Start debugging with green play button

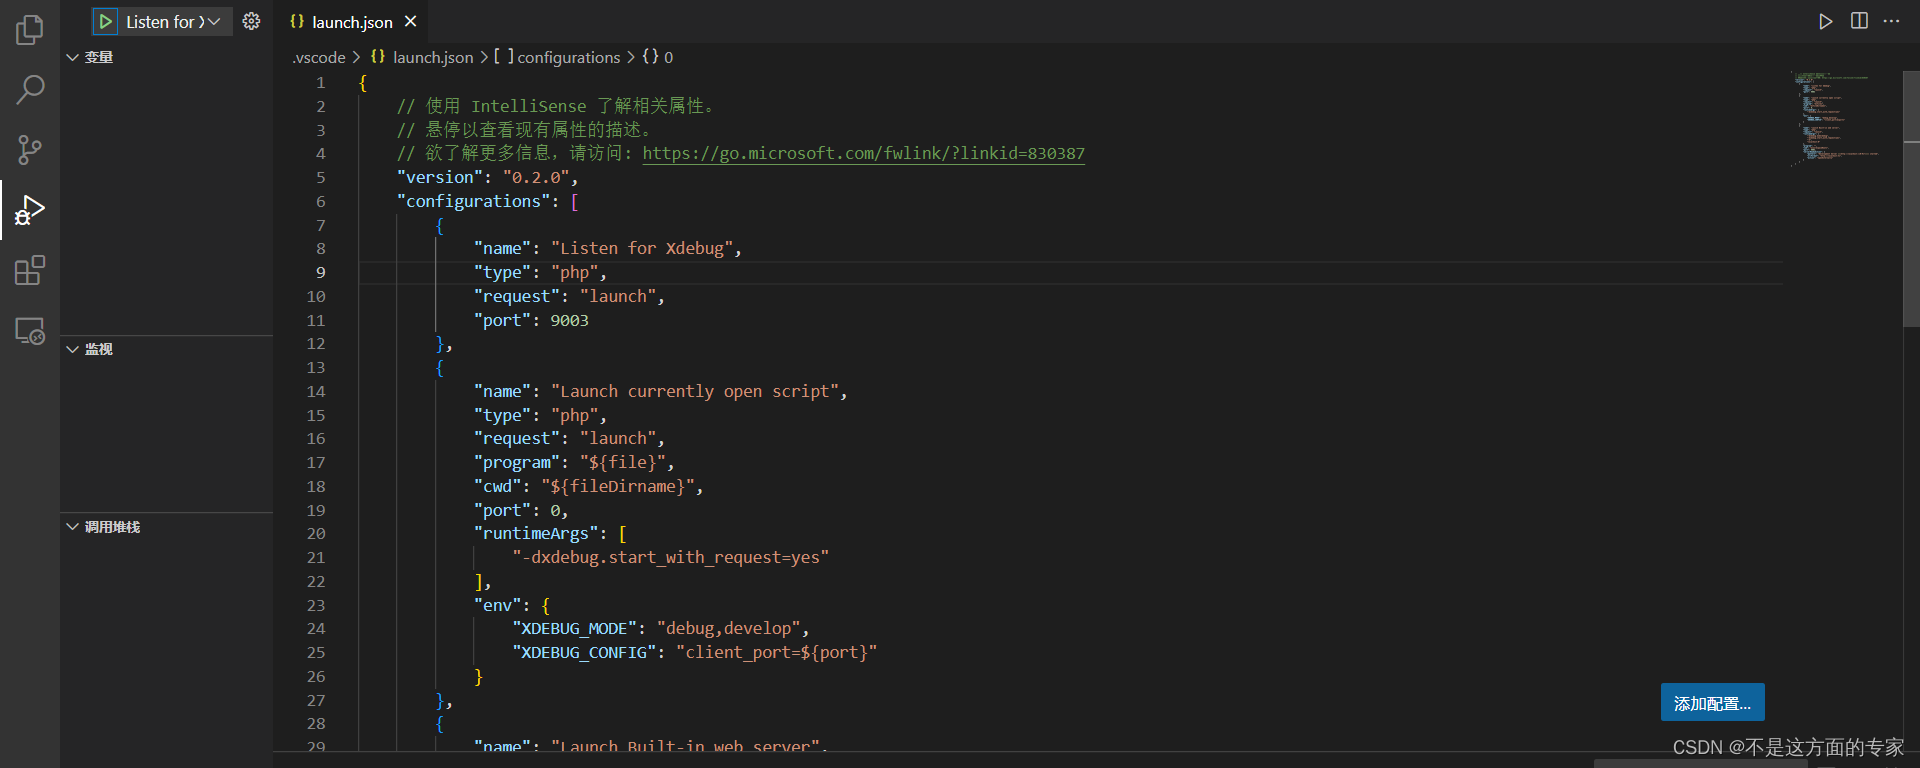[x=106, y=22]
